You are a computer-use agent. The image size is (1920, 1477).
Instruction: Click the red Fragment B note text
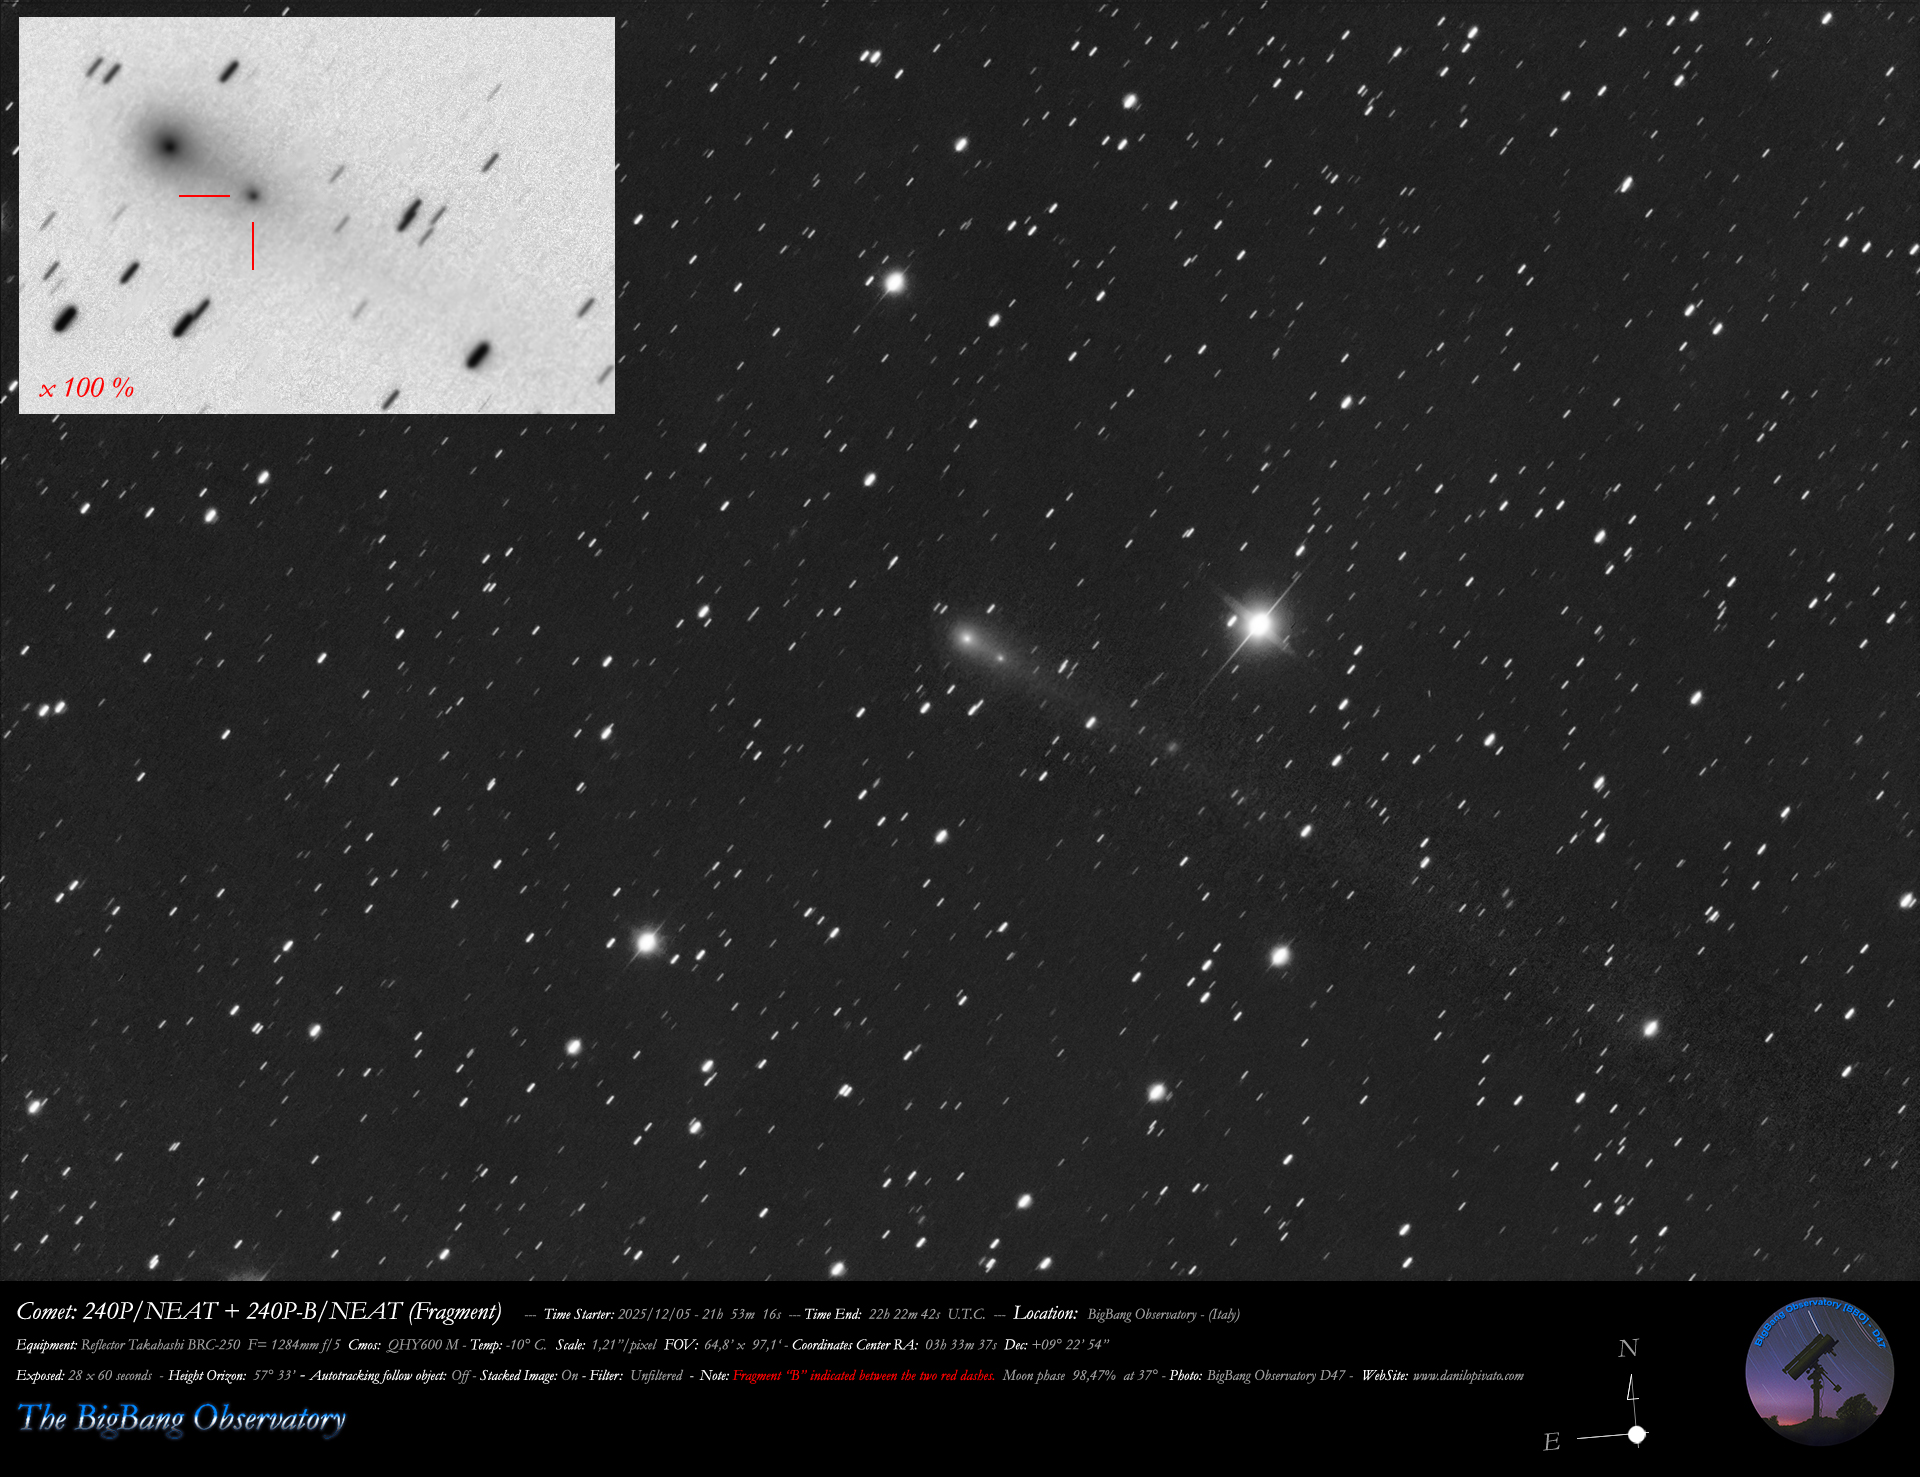[863, 1376]
